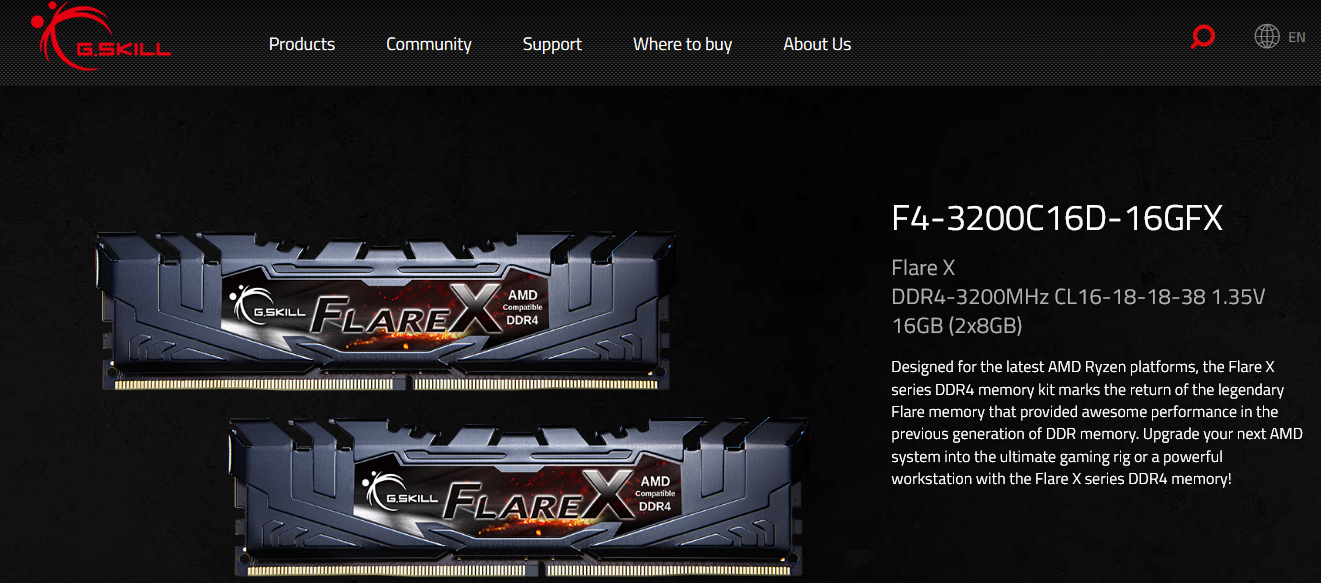This screenshot has height=583, width=1321.
Task: Open the About Us menu
Action: point(817,44)
